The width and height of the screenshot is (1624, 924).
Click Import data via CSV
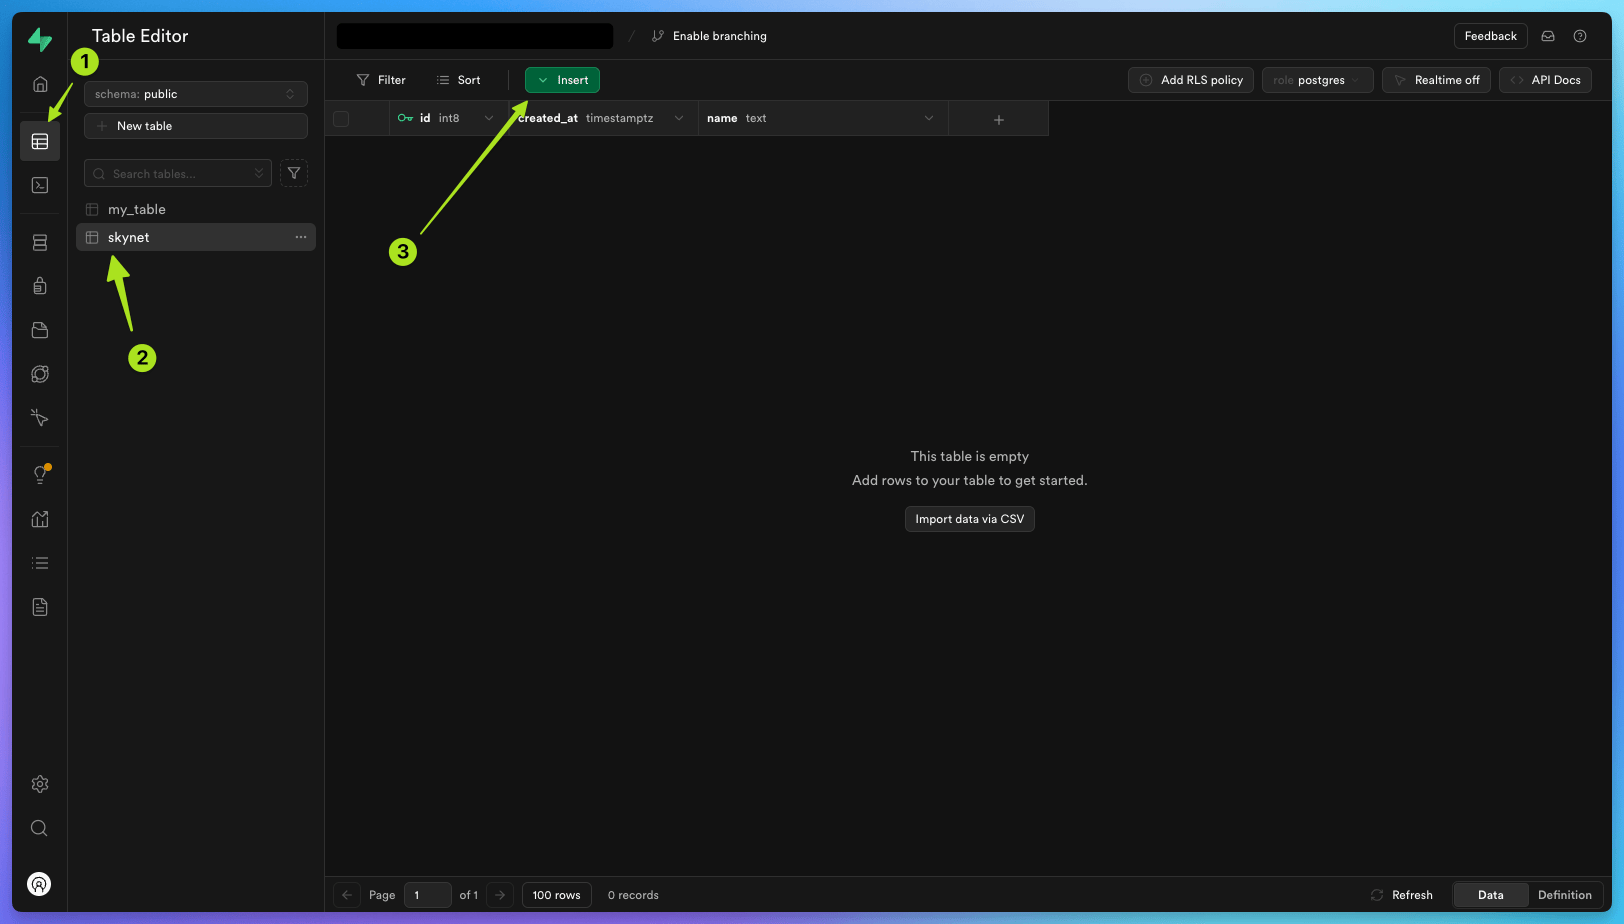click(970, 519)
